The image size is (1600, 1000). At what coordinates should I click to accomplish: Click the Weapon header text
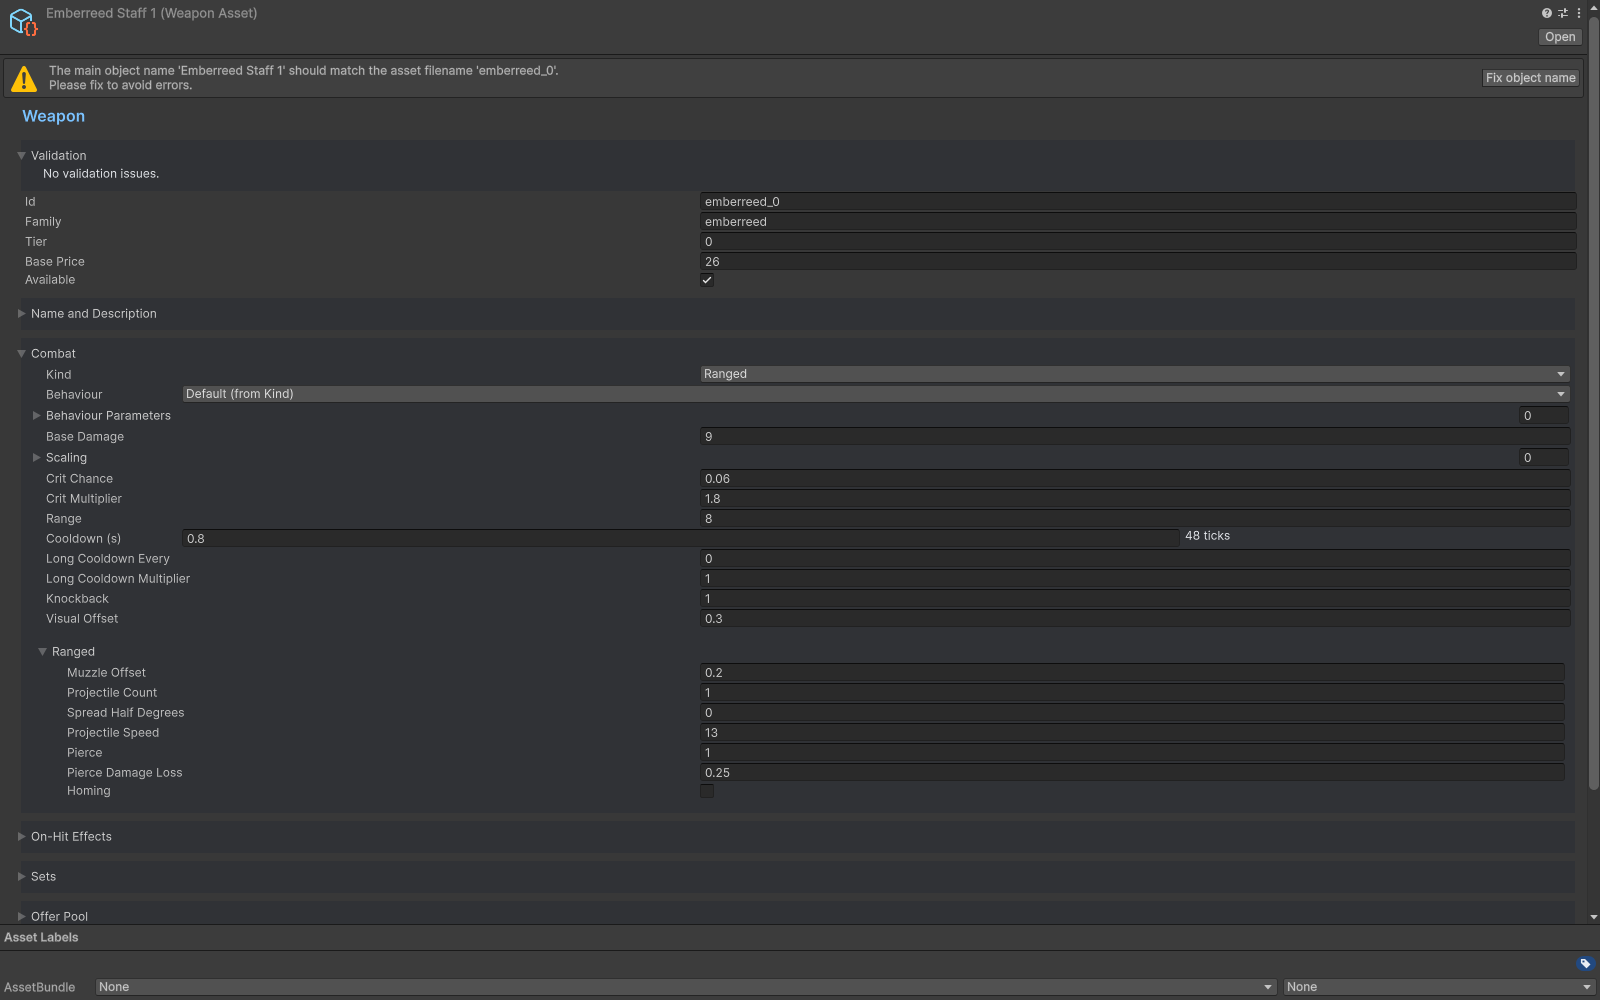[54, 116]
